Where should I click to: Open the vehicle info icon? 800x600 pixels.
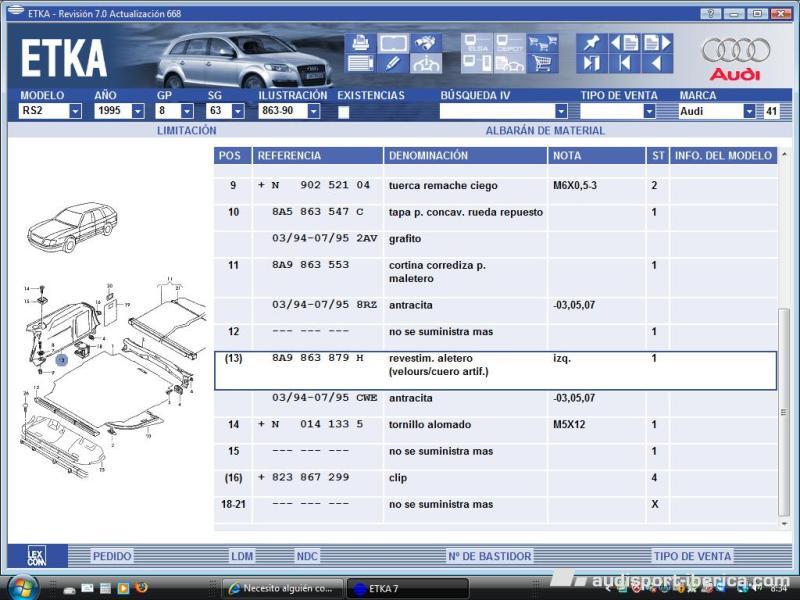click(x=426, y=63)
